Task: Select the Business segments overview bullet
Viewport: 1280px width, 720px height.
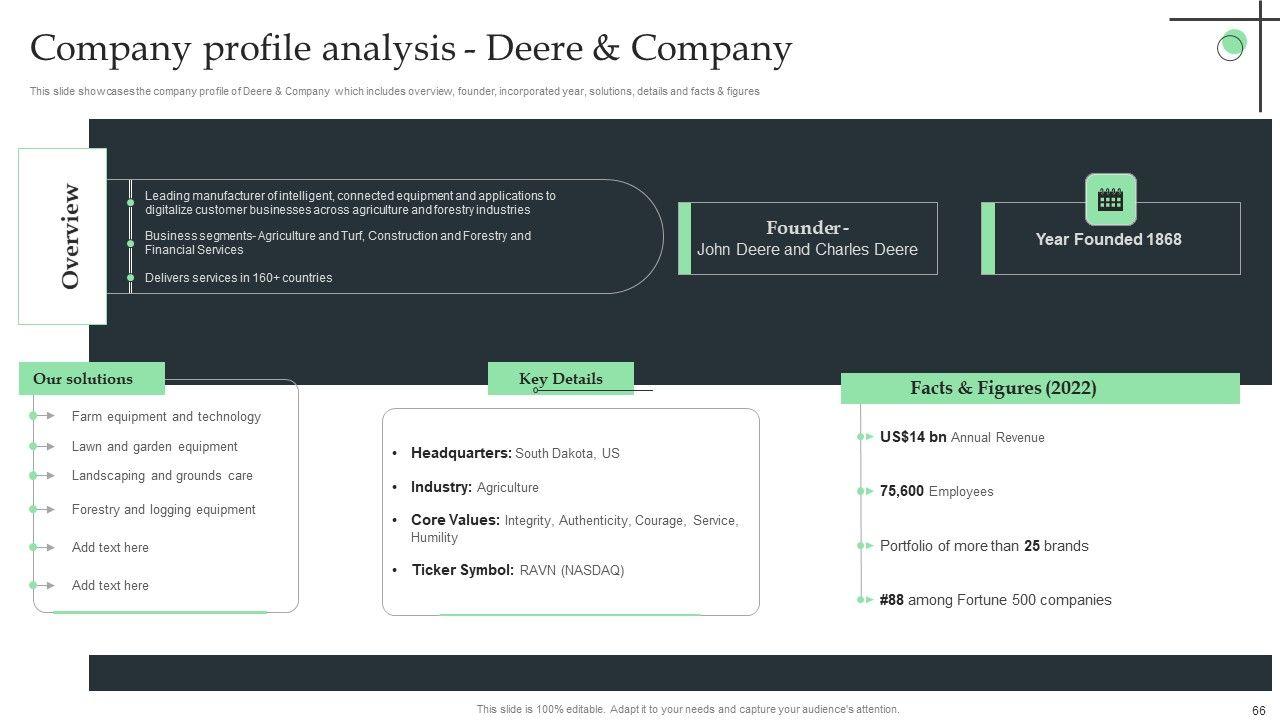Action: (x=338, y=243)
